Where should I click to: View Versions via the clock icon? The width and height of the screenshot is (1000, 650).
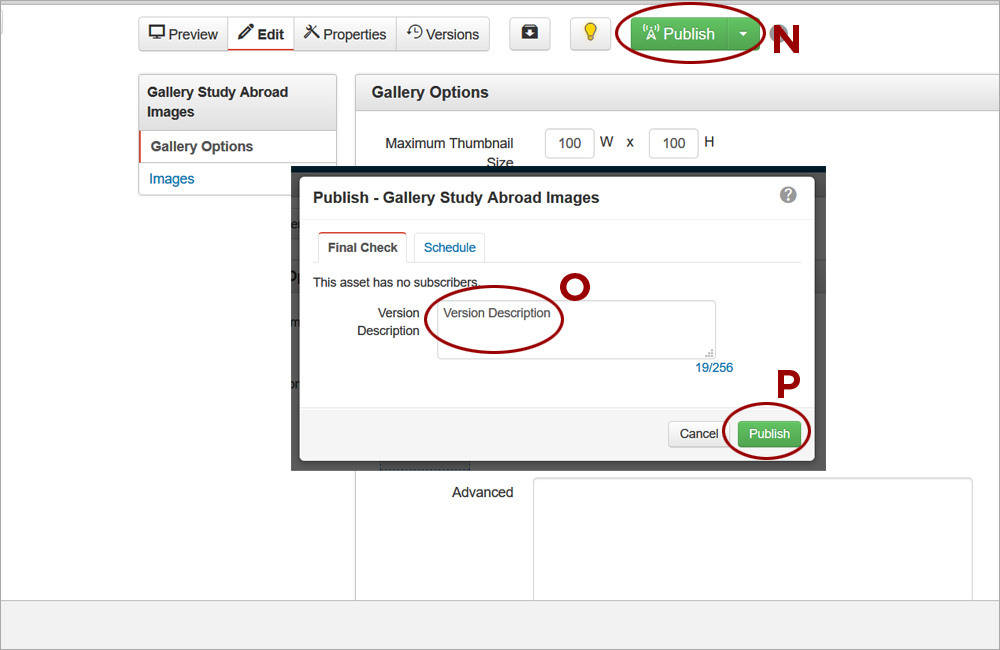click(x=414, y=33)
